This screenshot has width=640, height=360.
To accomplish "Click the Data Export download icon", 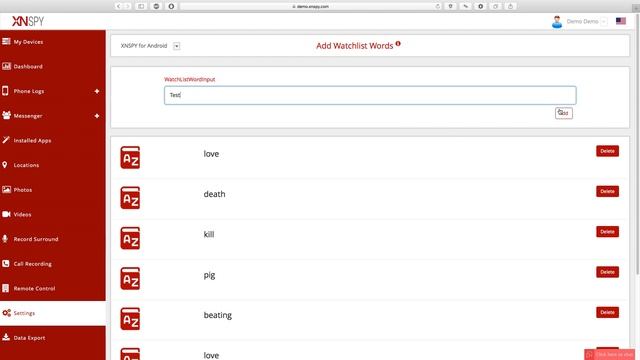I will click(6, 337).
